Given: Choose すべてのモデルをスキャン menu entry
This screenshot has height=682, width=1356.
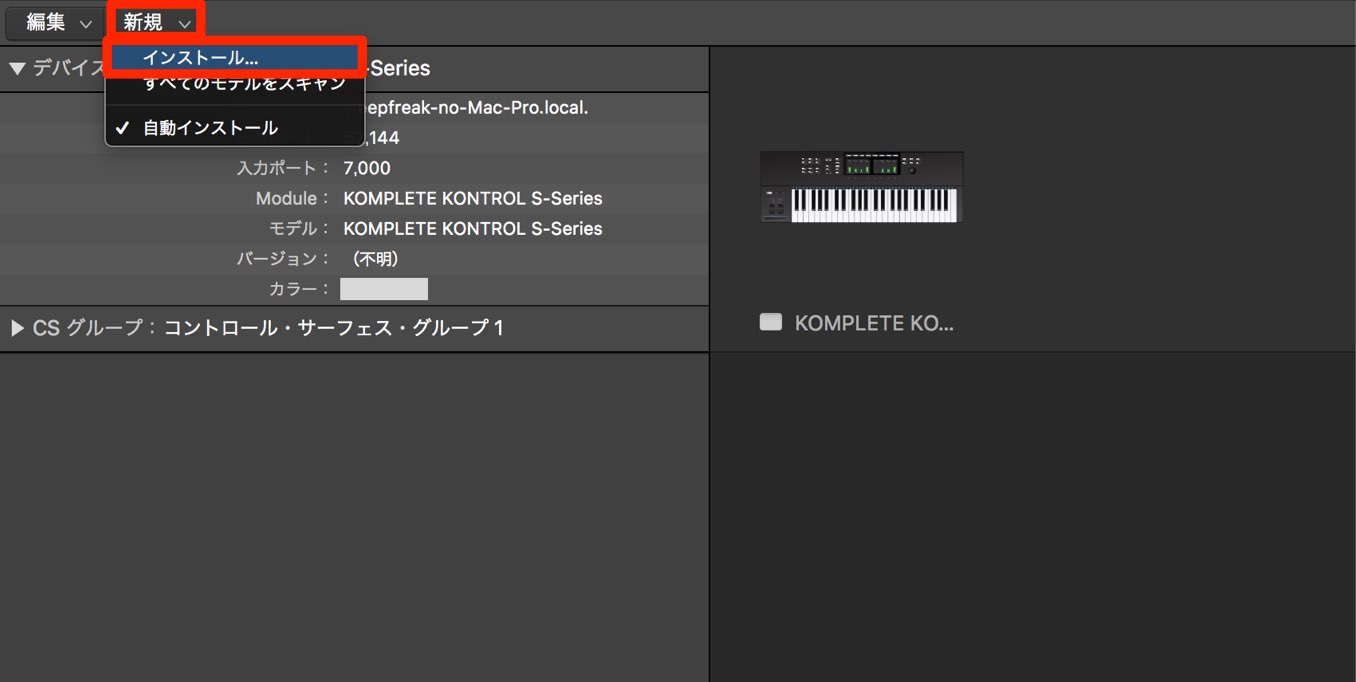Looking at the screenshot, I should (244, 84).
